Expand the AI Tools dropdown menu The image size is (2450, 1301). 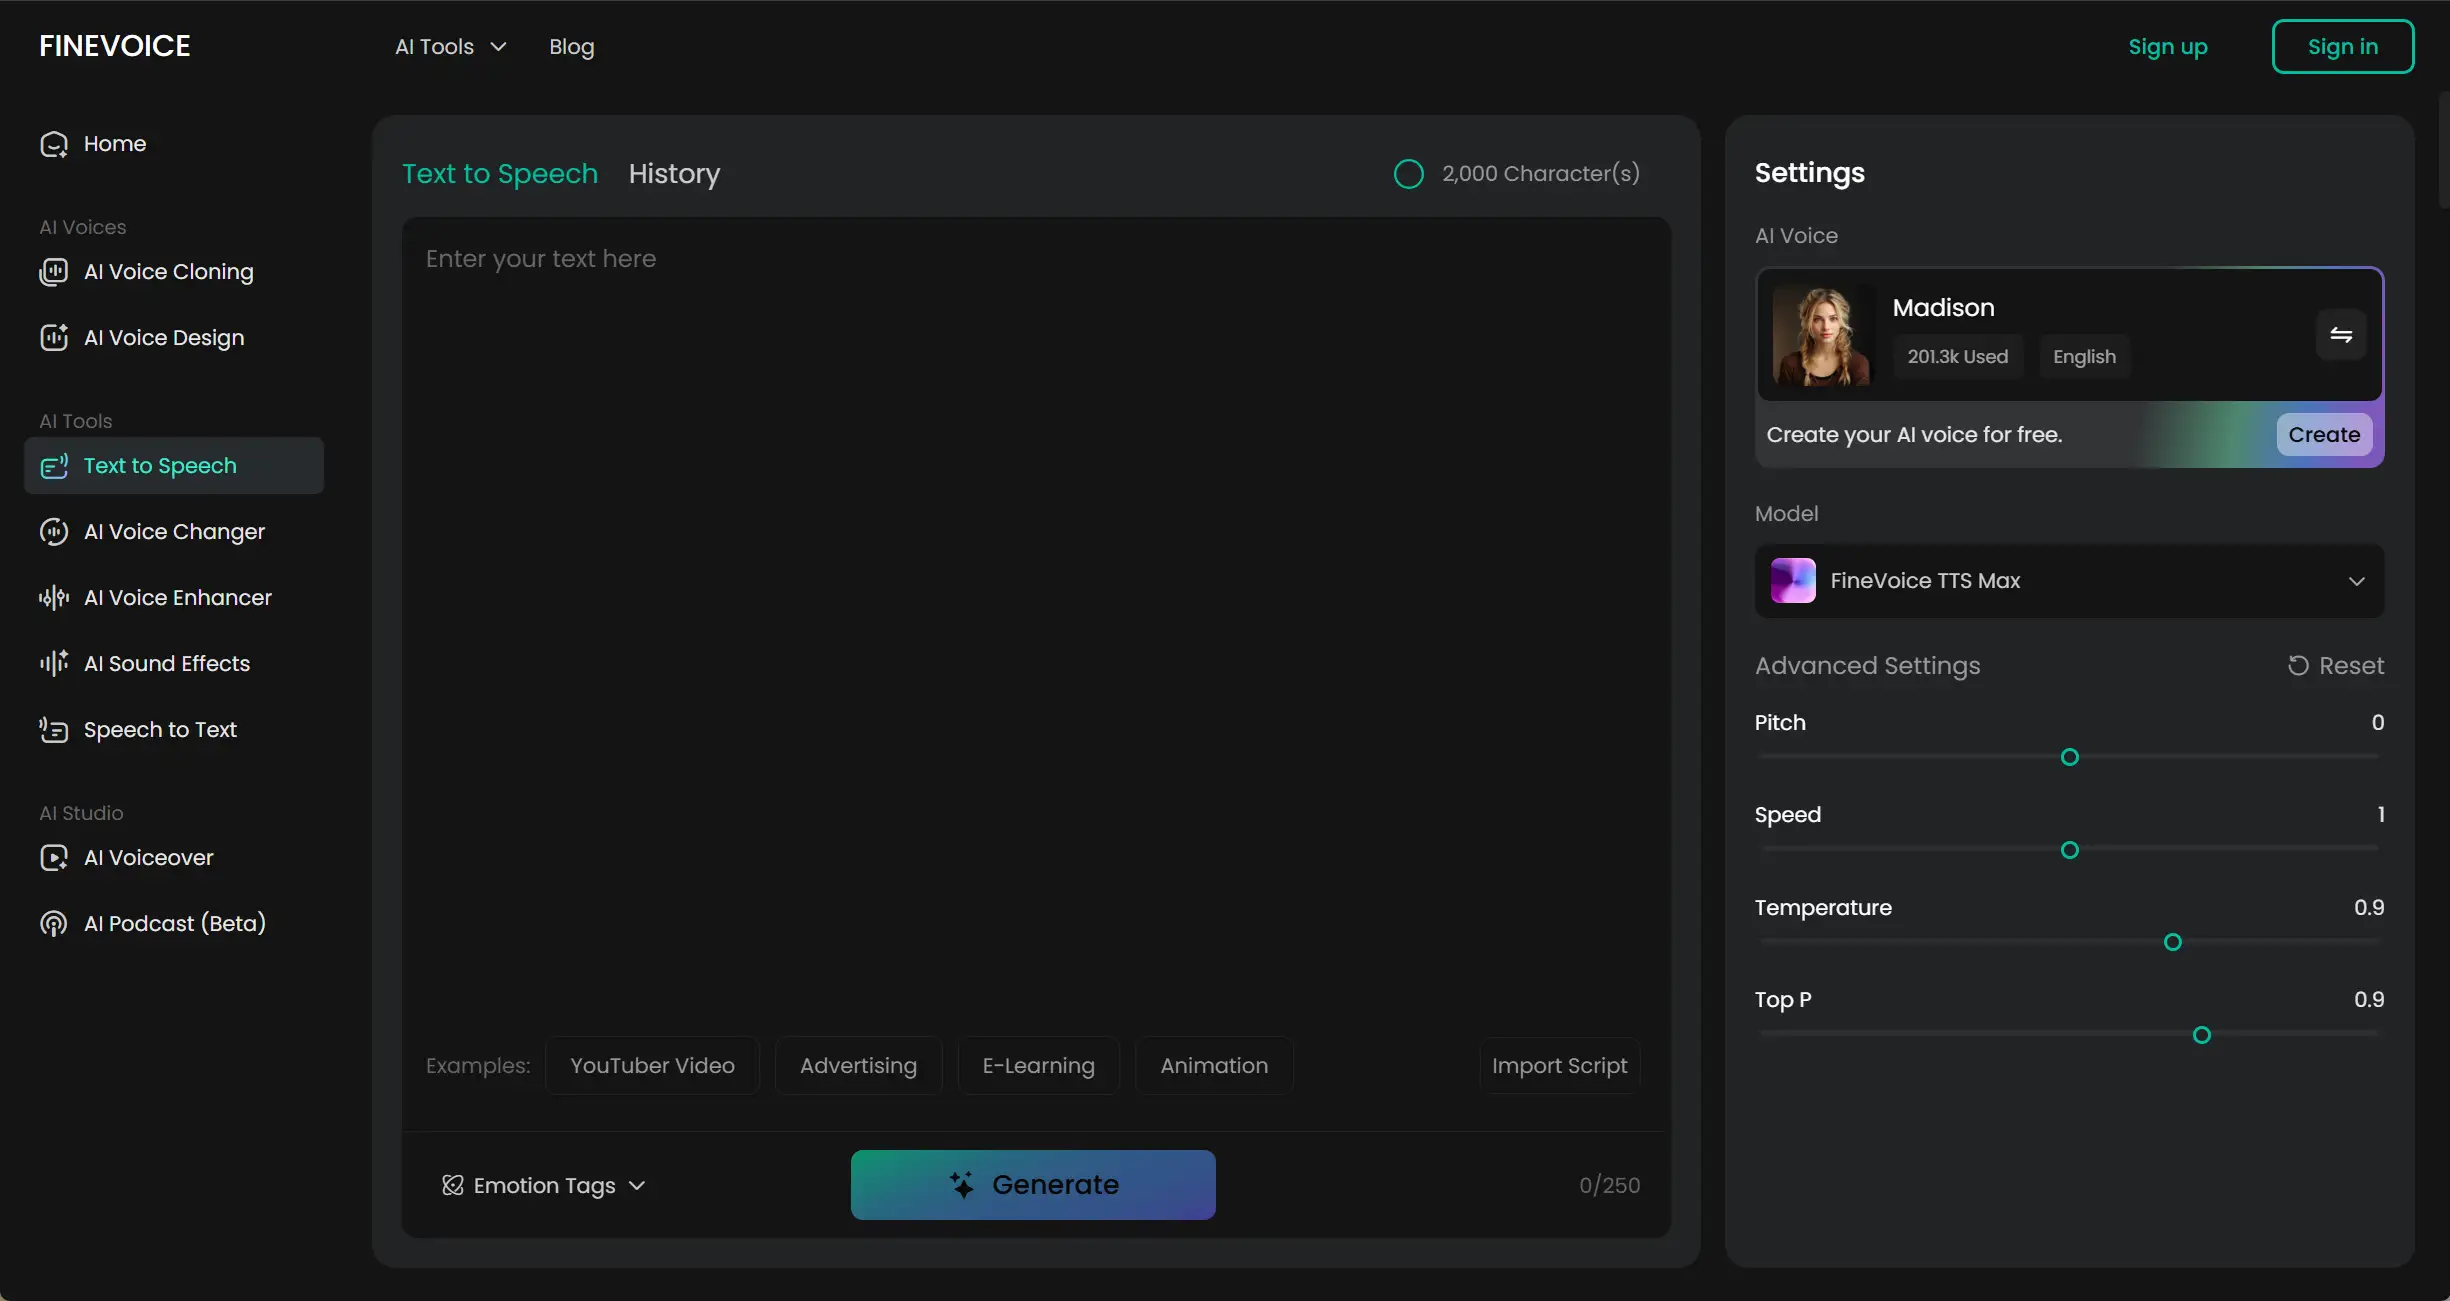(x=451, y=47)
